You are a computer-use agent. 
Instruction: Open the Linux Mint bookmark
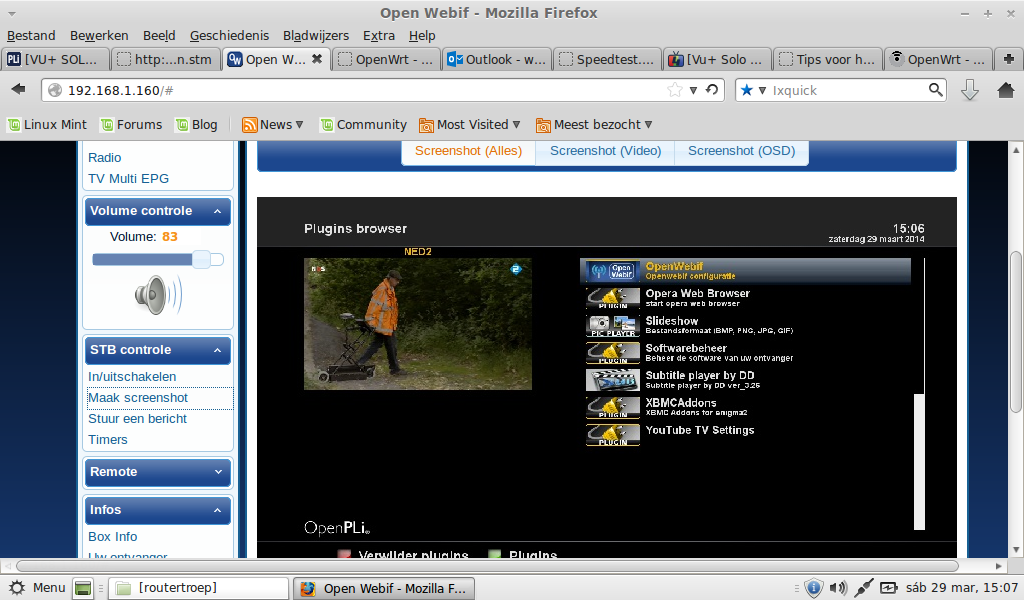click(x=46, y=125)
